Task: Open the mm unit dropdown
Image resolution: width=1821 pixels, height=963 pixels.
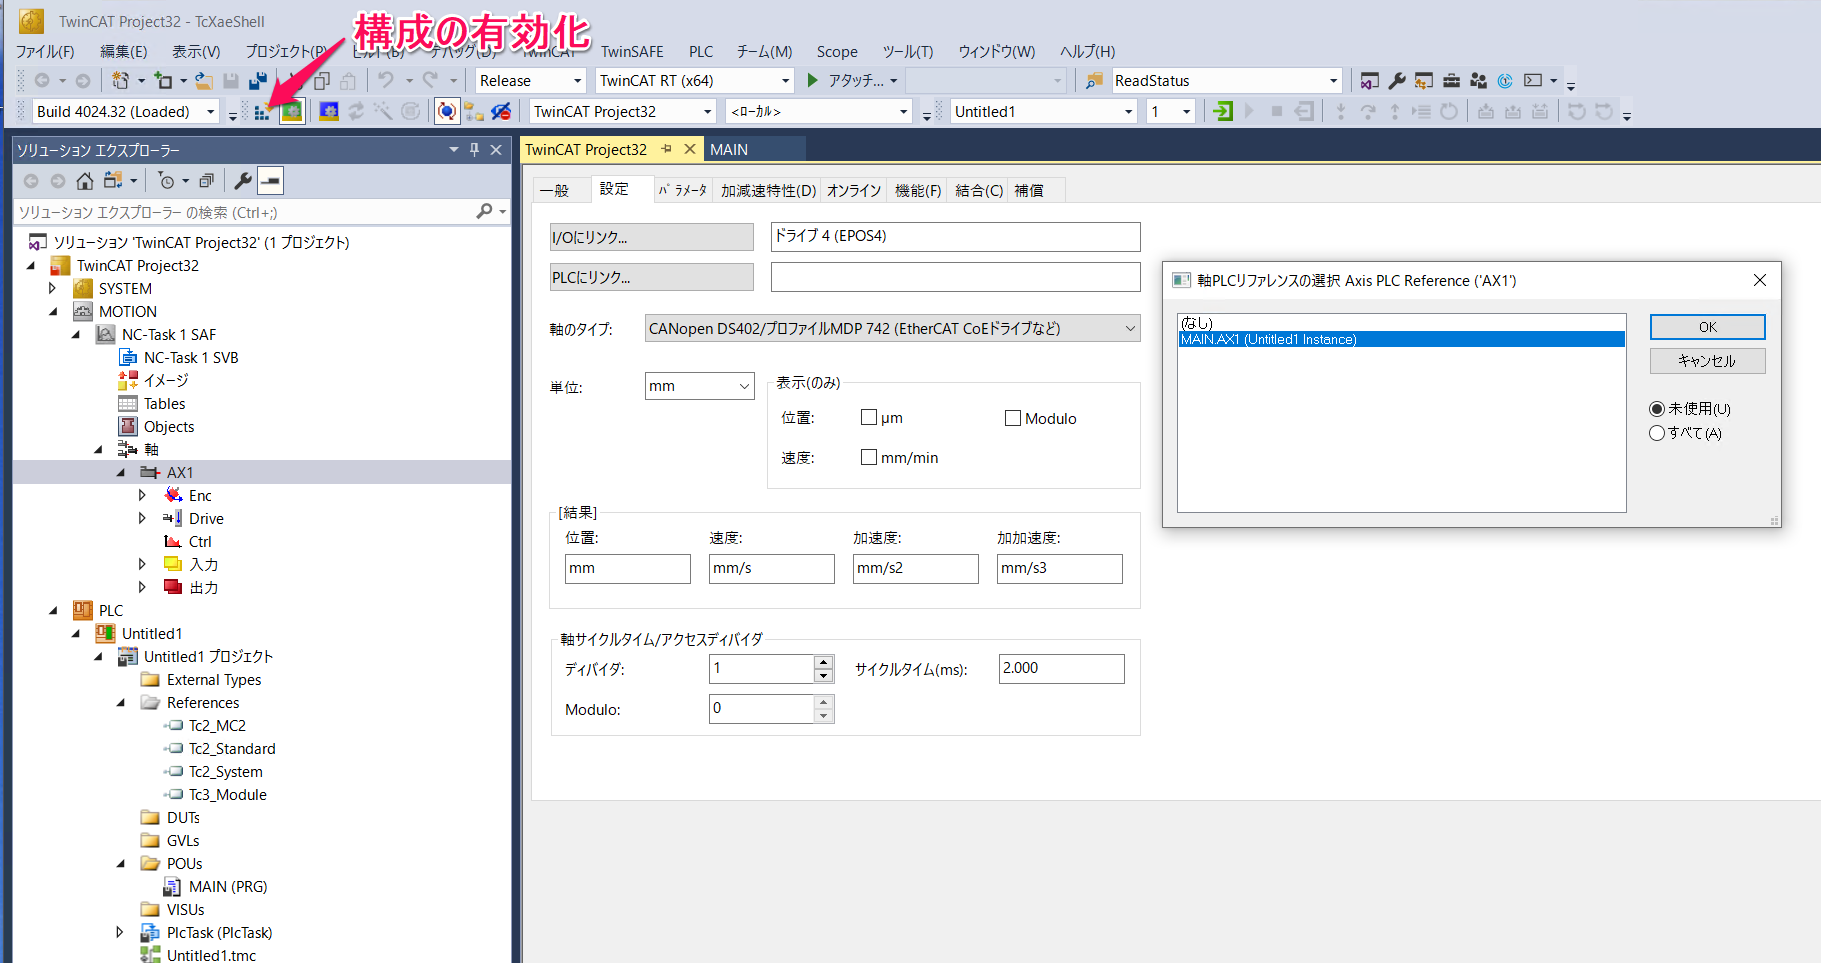Action: (699, 386)
